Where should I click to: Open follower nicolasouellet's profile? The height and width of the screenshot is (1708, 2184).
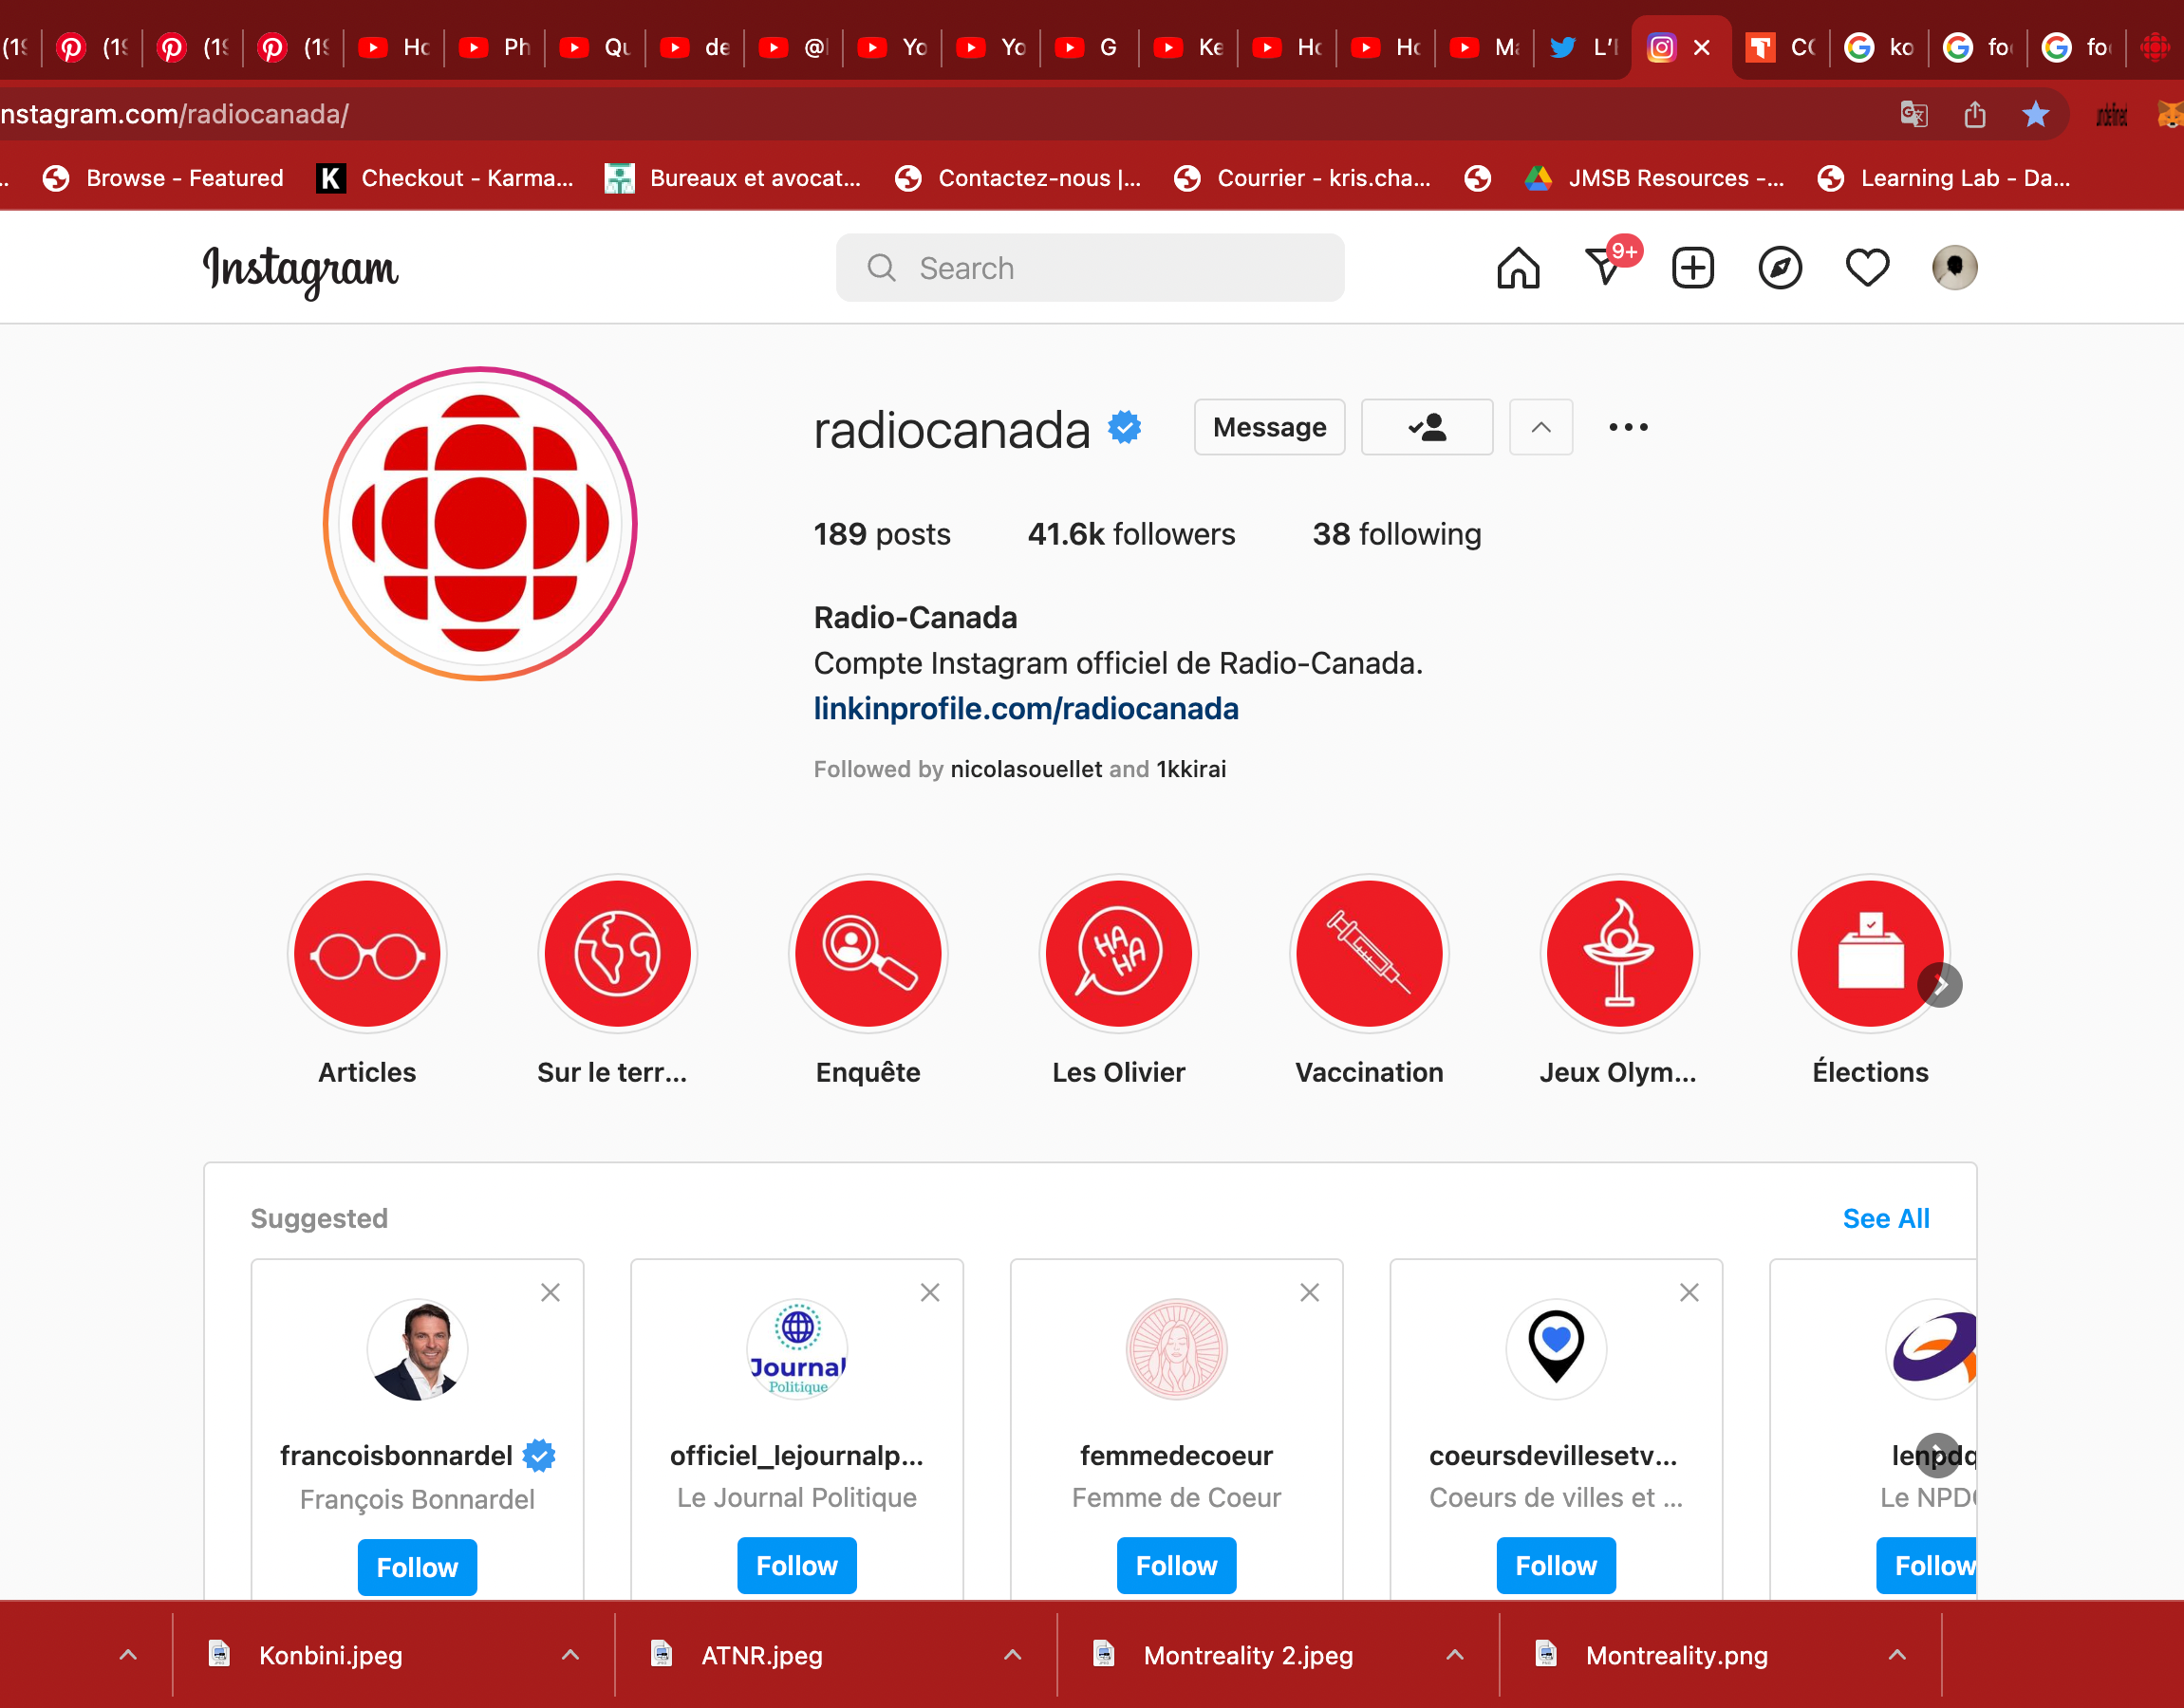pyautogui.click(x=1026, y=769)
